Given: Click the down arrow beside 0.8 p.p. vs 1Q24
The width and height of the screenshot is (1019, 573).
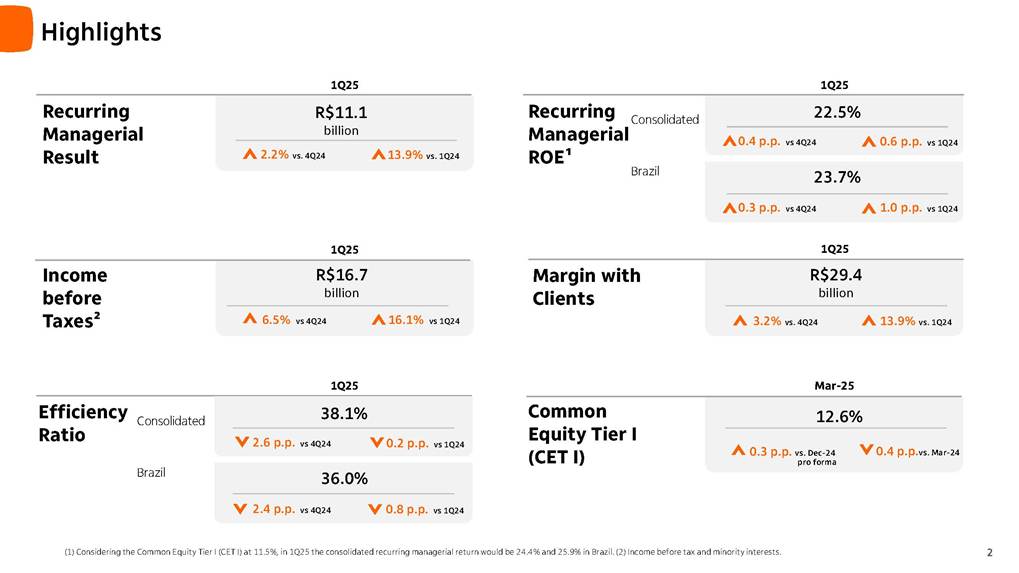Looking at the screenshot, I should click(376, 509).
